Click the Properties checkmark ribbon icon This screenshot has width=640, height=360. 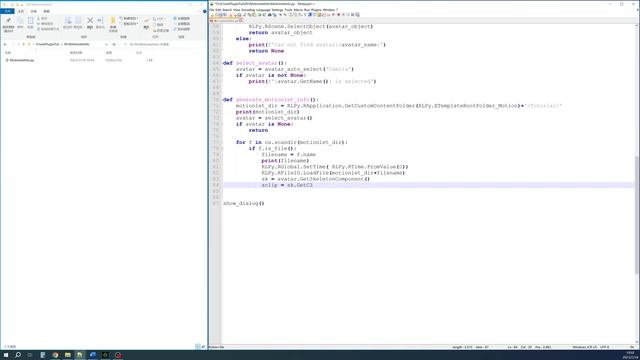click(x=147, y=23)
